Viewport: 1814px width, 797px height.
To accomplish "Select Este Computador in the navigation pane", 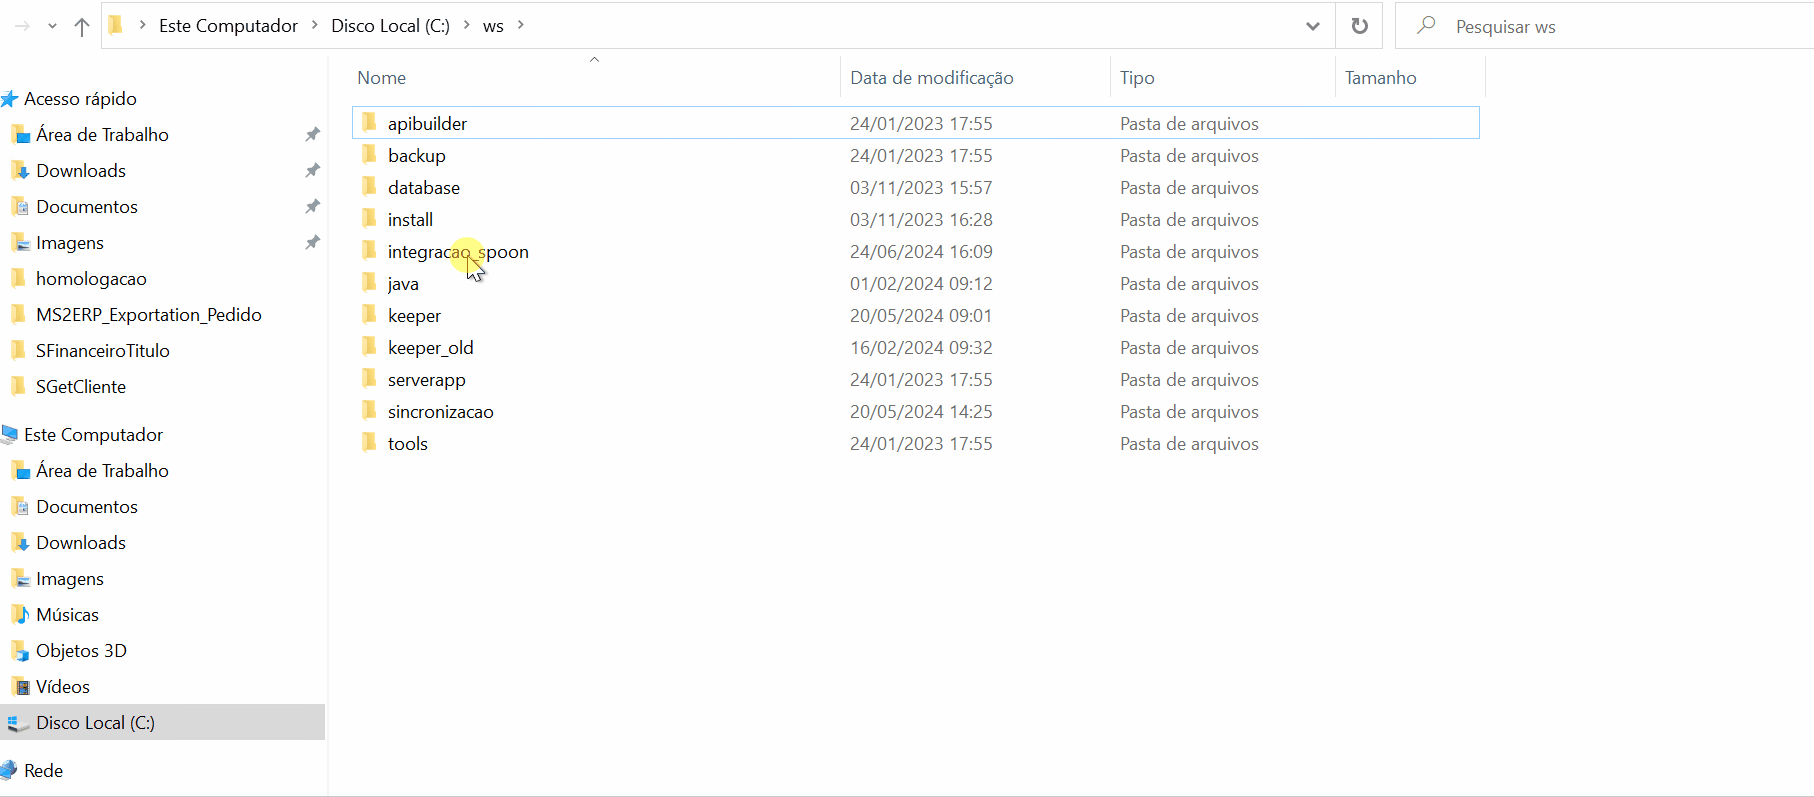I will click(x=93, y=435).
